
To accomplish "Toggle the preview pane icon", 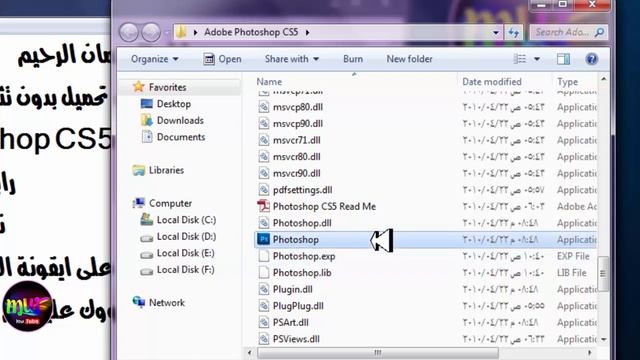I will pos(563,59).
